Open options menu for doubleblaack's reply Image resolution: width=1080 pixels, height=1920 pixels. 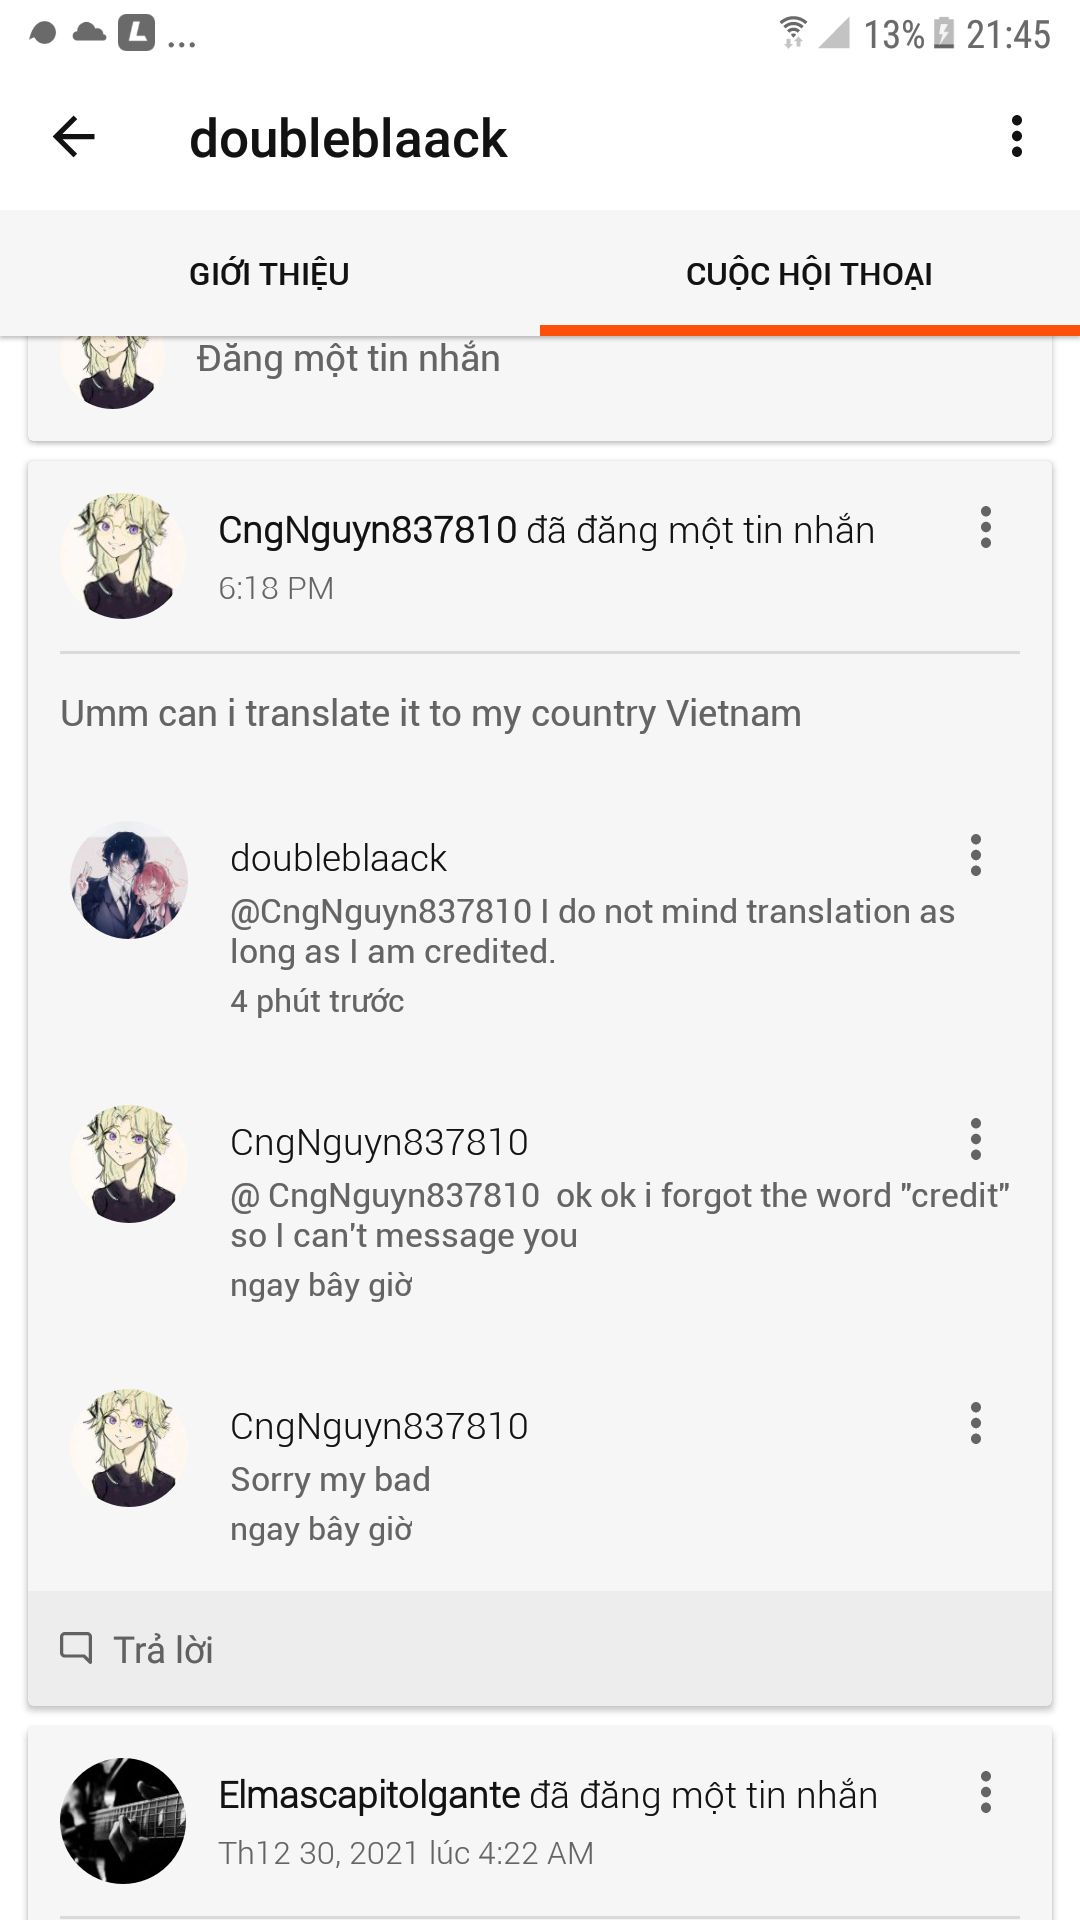tap(976, 855)
